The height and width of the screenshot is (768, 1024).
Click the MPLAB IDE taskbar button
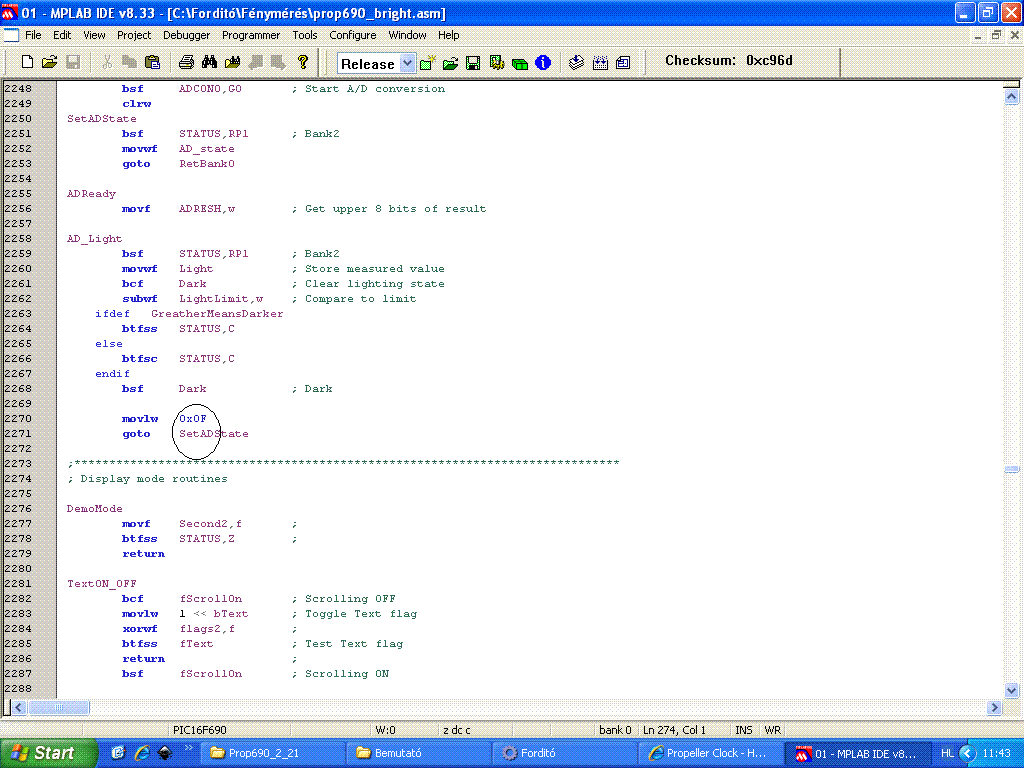pos(855,753)
